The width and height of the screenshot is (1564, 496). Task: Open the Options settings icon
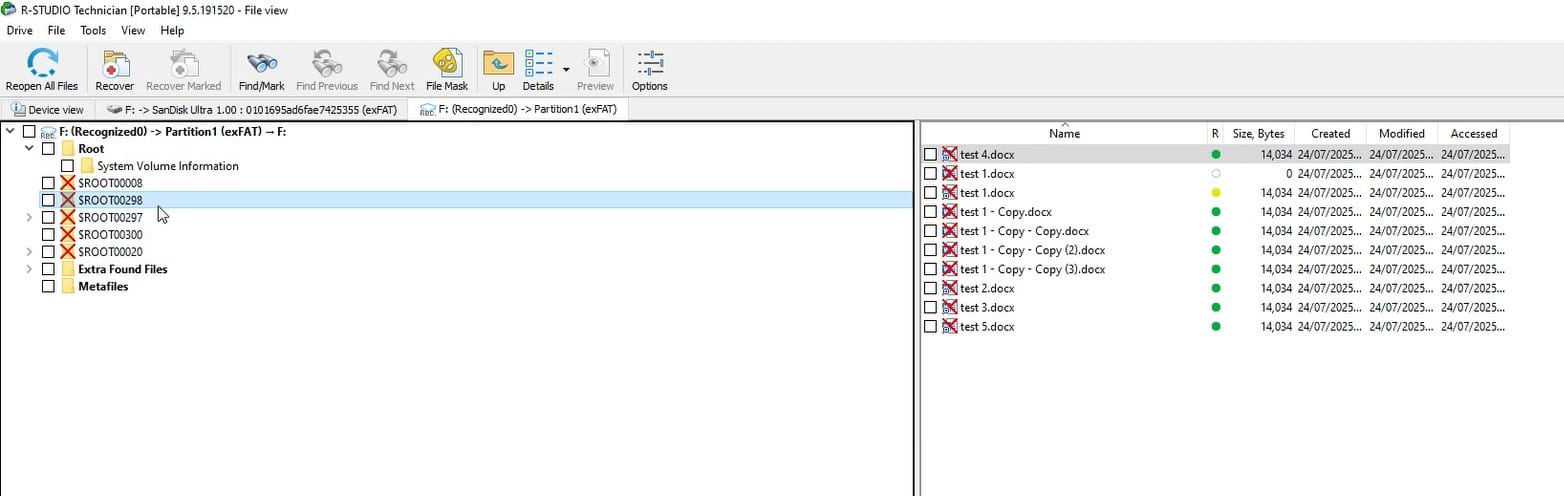click(649, 65)
